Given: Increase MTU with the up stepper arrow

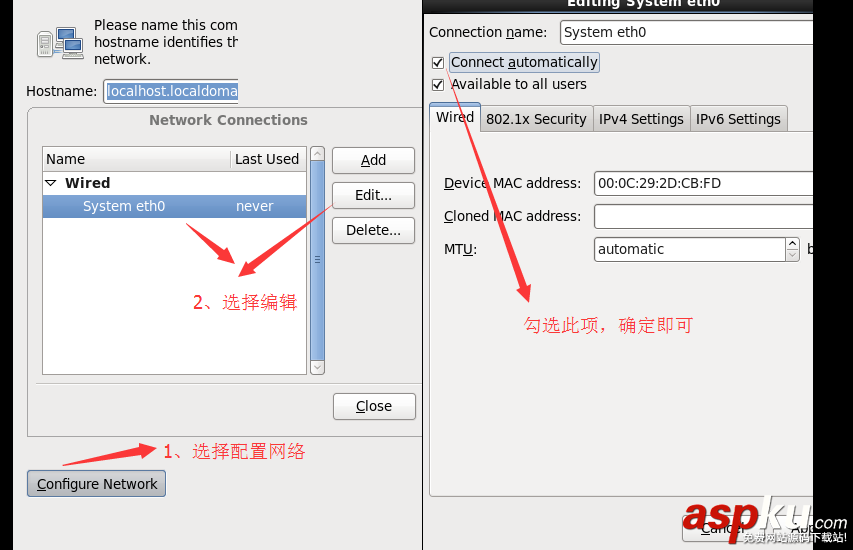Looking at the screenshot, I should click(x=793, y=243).
